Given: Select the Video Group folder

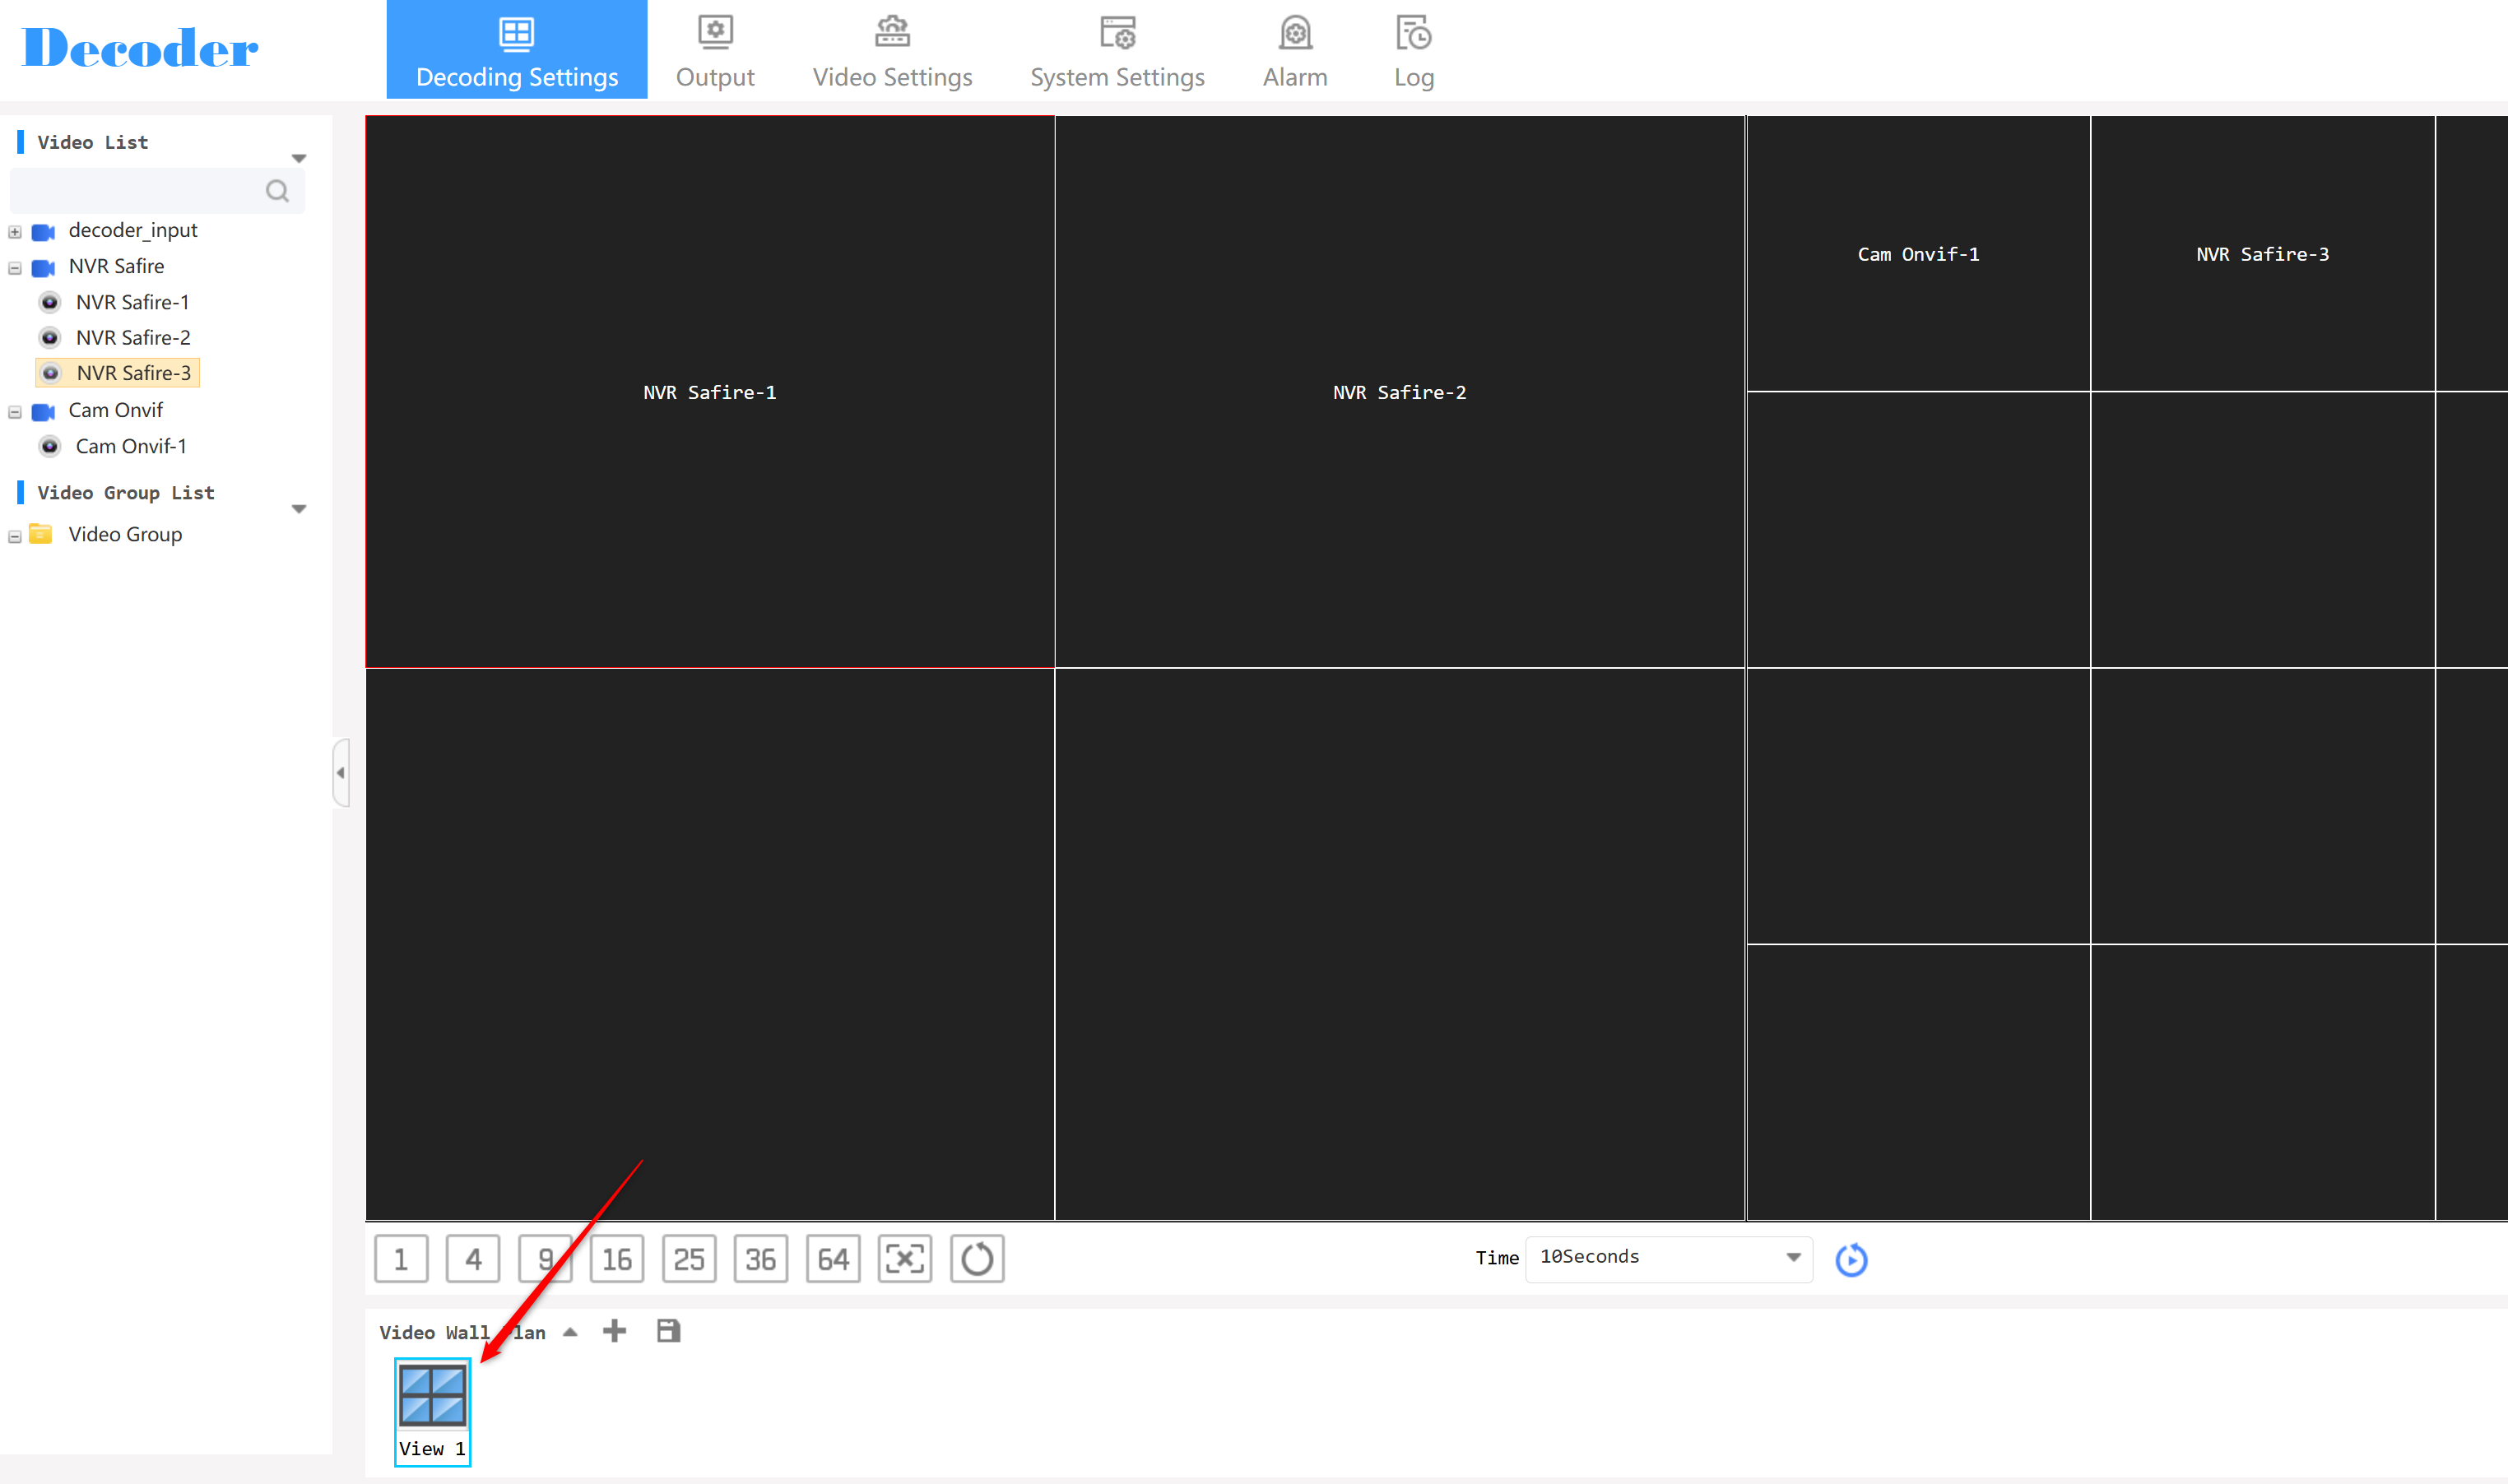Looking at the screenshot, I should point(125,534).
